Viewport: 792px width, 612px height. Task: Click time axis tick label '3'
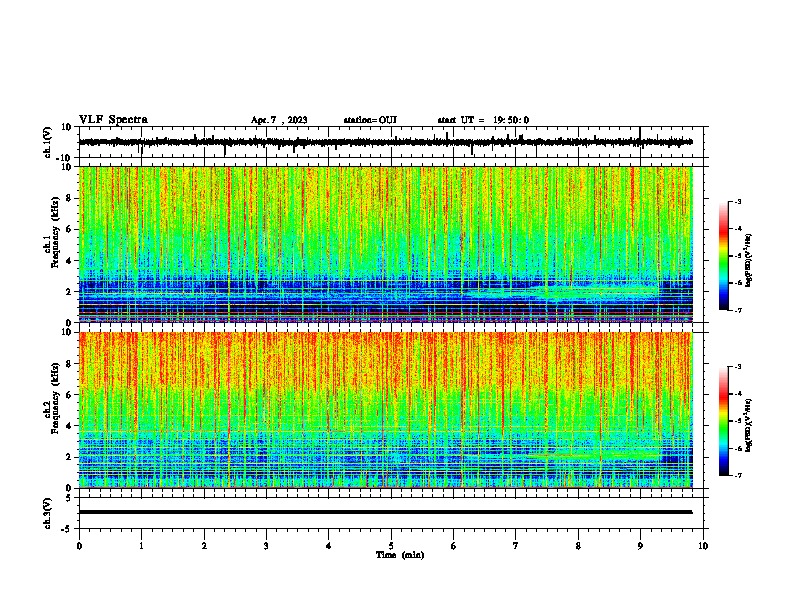pyautogui.click(x=266, y=546)
